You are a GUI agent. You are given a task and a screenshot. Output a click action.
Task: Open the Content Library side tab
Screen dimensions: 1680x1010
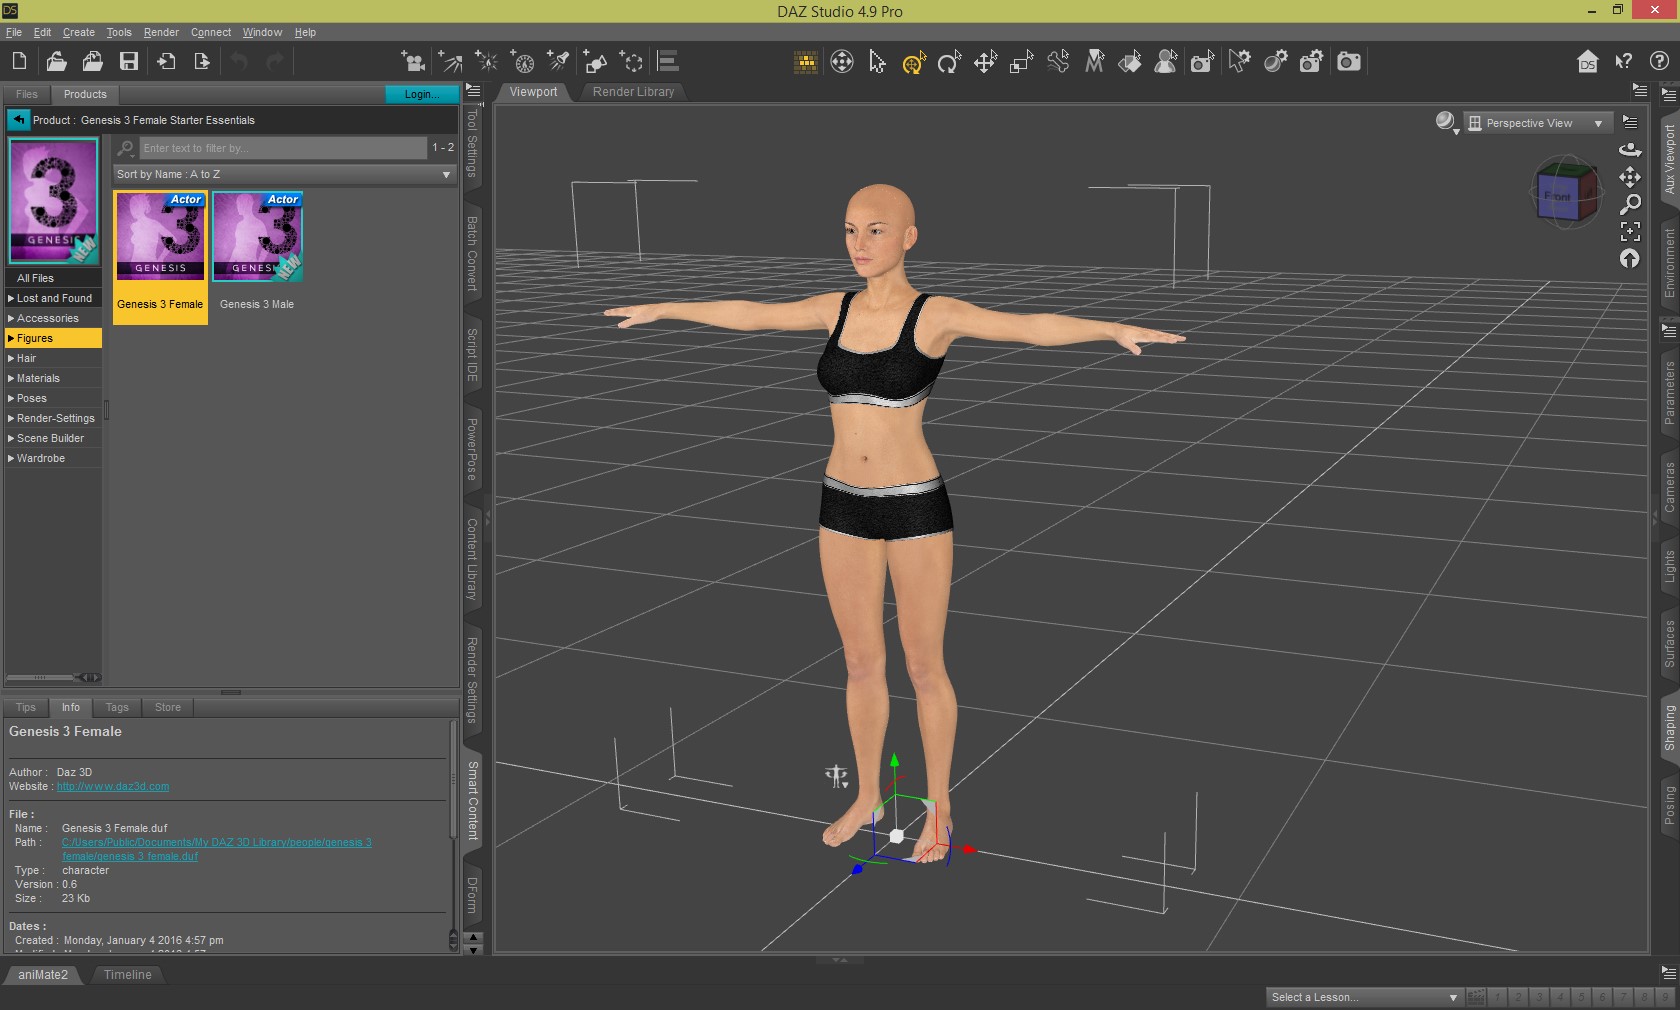coord(472,558)
